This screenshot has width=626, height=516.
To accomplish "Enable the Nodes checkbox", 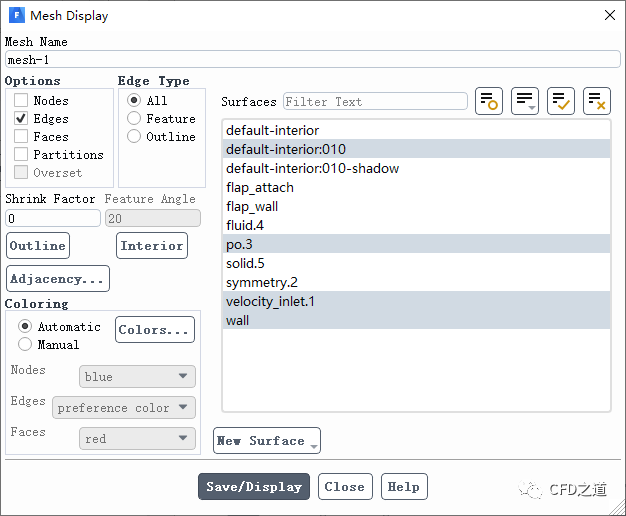I will tap(21, 101).
